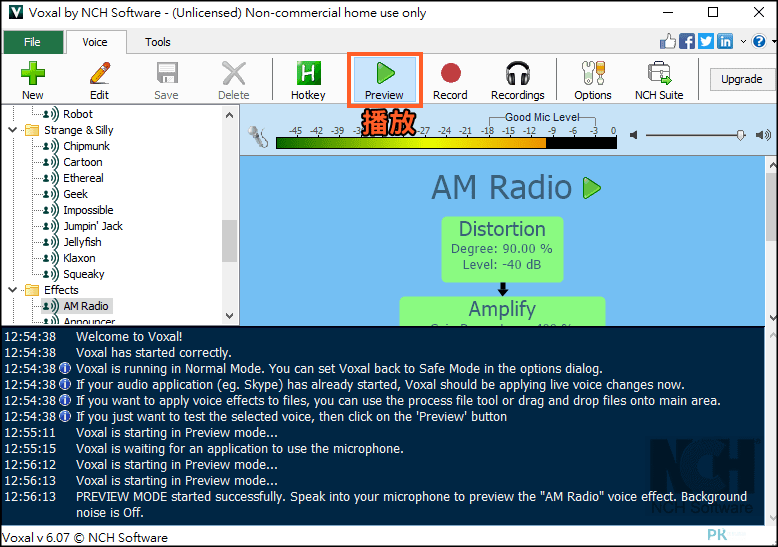Click the Delete X toolbar icon
The width and height of the screenshot is (778, 547).
[234, 73]
